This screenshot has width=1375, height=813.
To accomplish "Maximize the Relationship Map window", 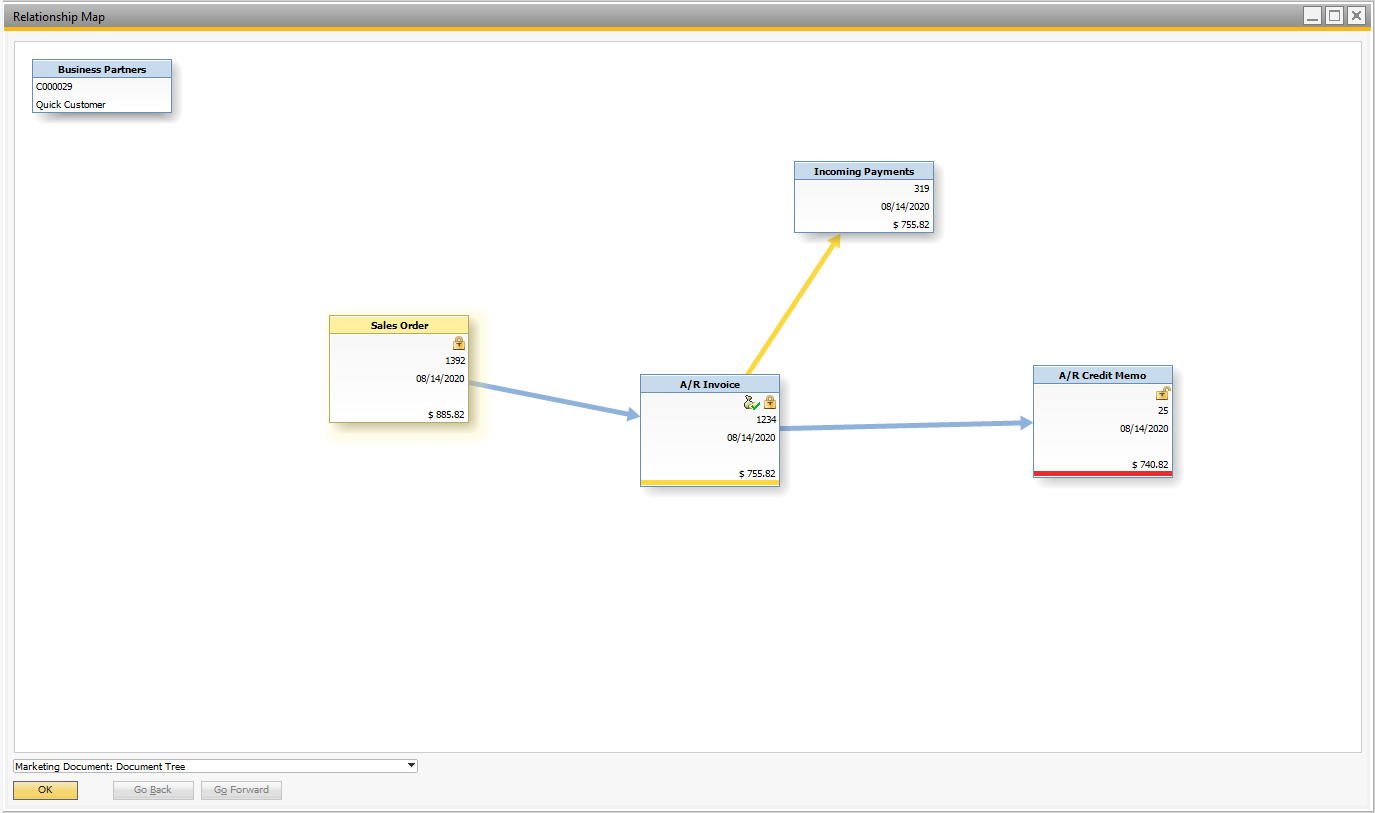I will (1334, 15).
